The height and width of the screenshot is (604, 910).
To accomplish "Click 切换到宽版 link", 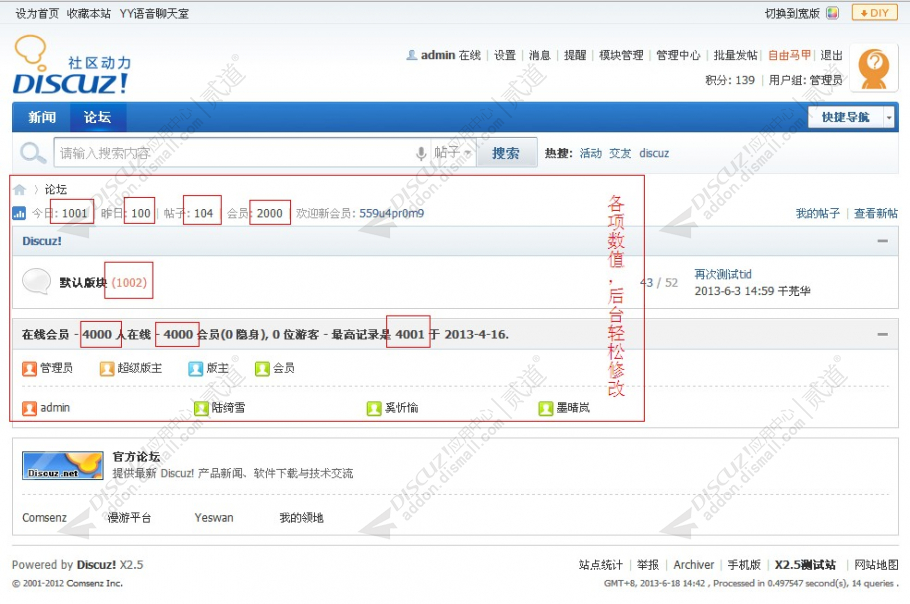I will (x=792, y=13).
